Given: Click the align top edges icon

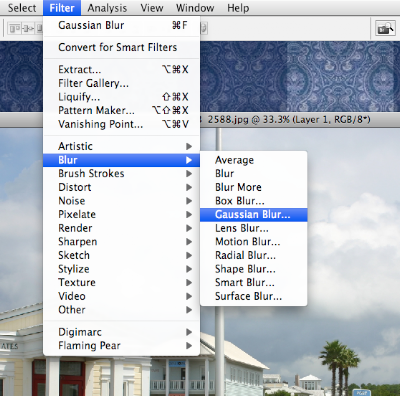Looking at the screenshot, I should 14,29.
